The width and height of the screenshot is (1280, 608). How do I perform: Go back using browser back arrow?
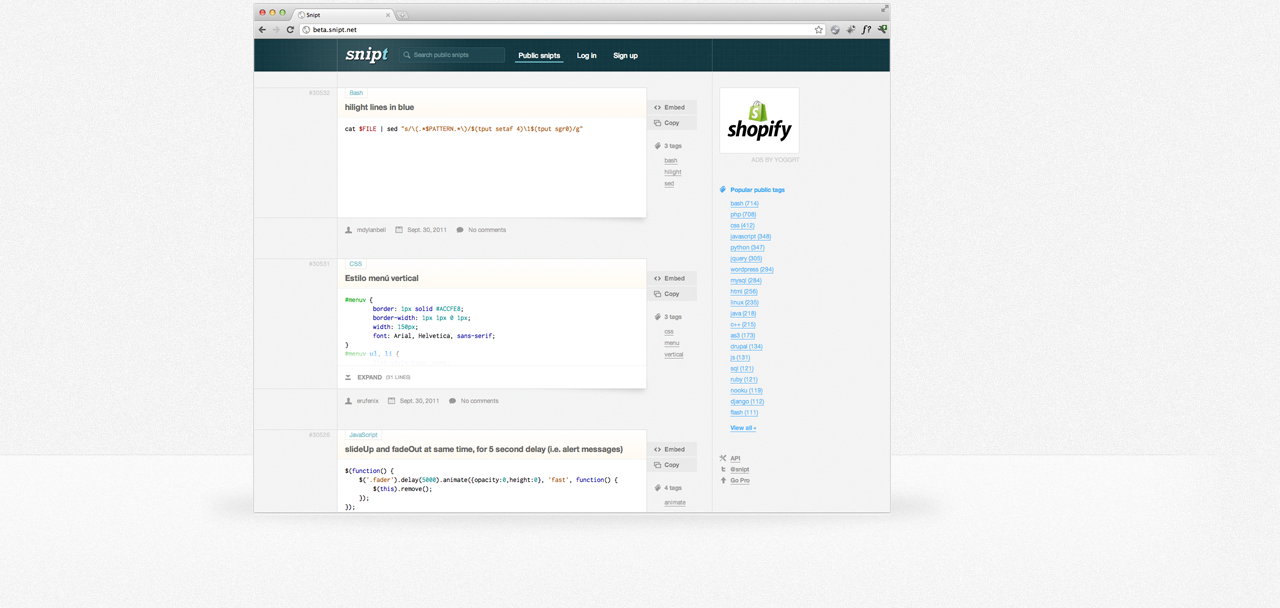263,30
